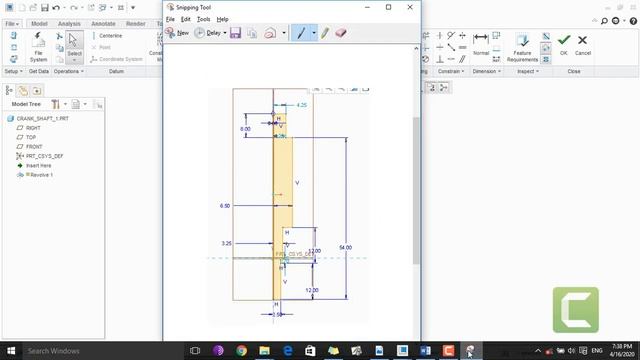Select the Highlighter tool
The width and height of the screenshot is (640, 360).
coord(325,33)
